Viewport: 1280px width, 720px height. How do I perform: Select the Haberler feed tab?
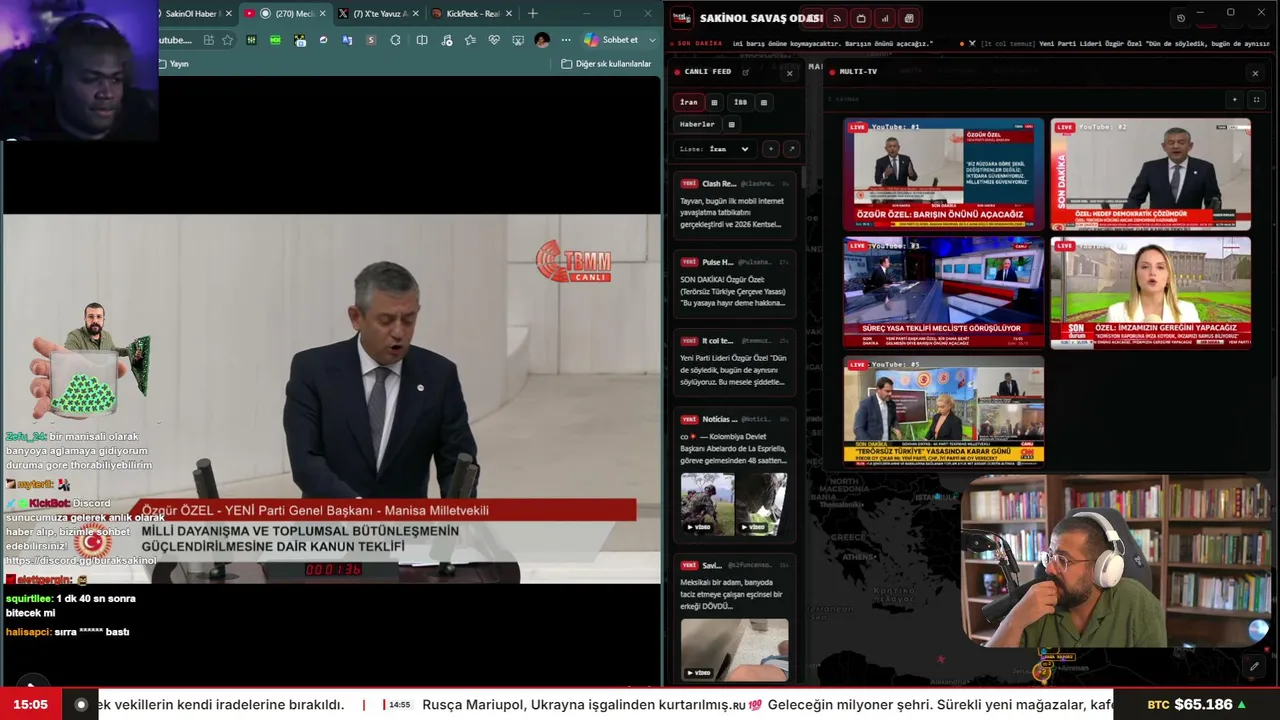coord(697,125)
